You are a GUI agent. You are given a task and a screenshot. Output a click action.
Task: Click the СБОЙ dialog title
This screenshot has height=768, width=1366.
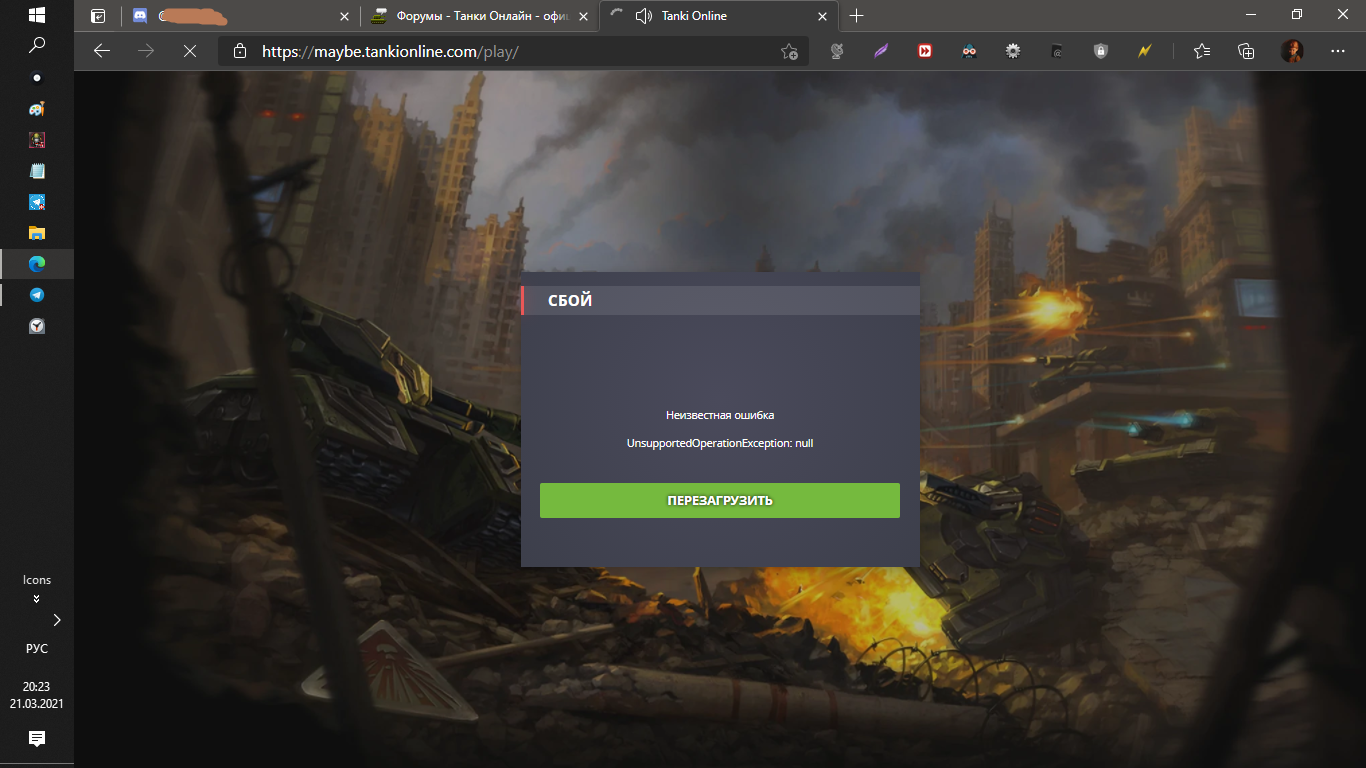[x=570, y=300]
